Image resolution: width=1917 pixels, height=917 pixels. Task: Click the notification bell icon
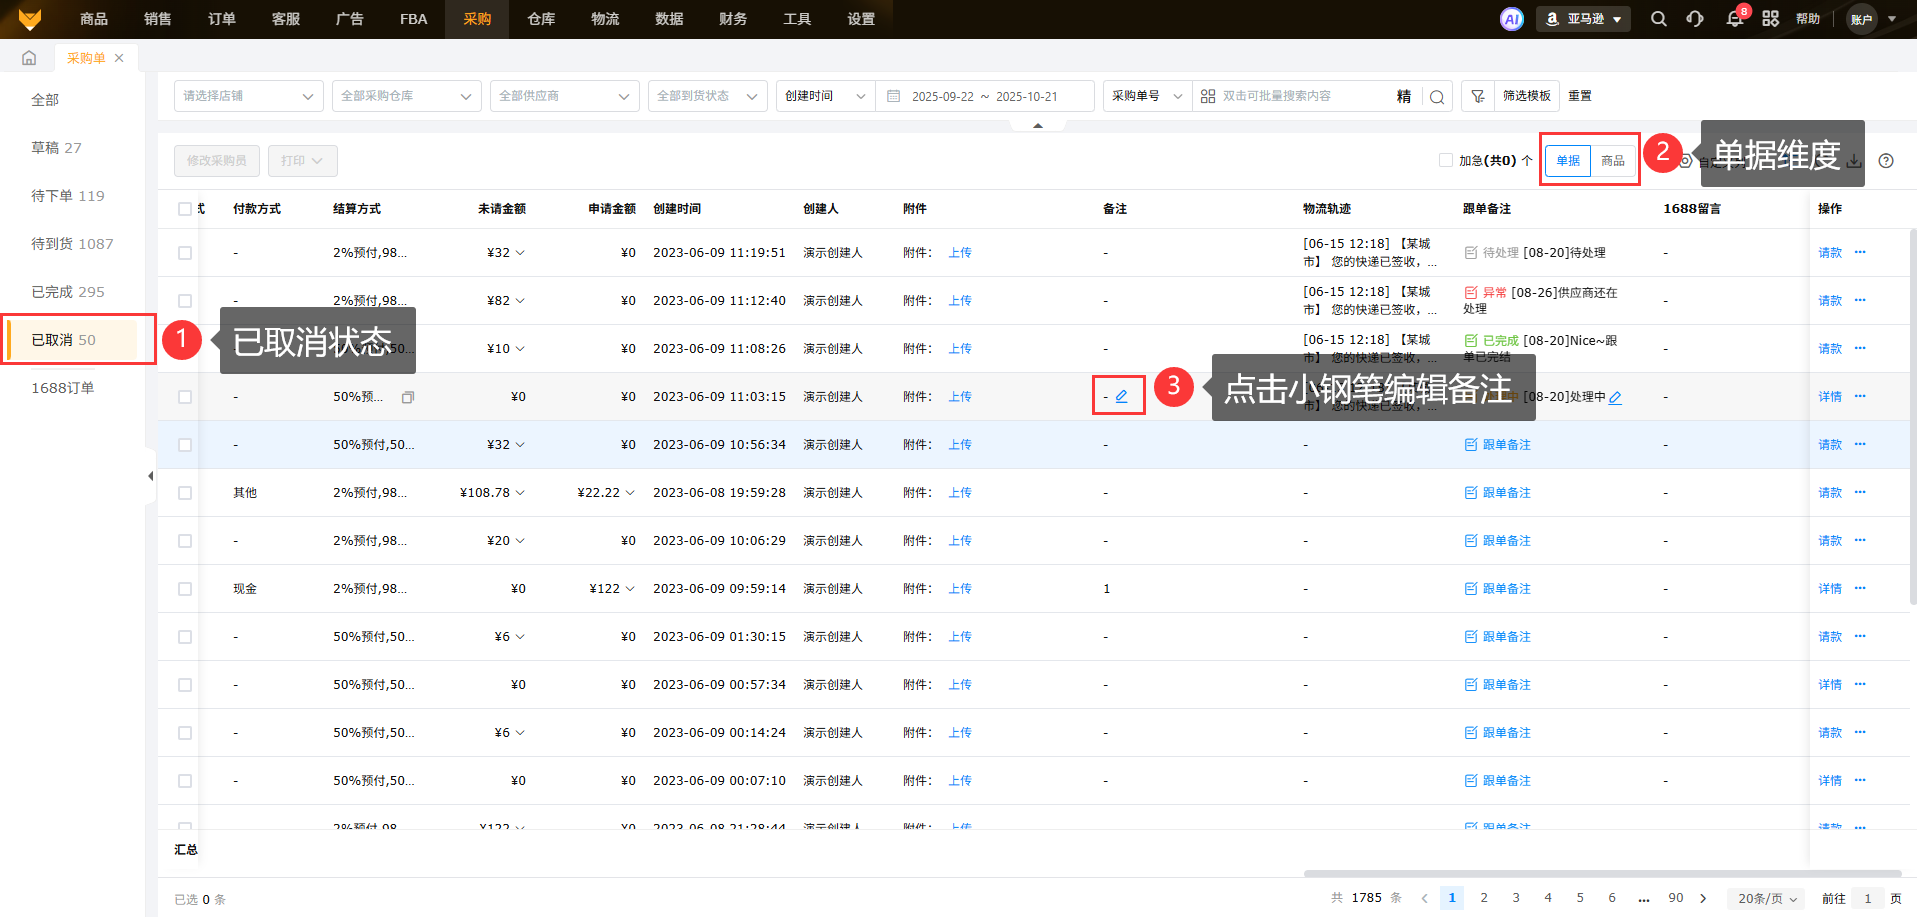click(1734, 19)
